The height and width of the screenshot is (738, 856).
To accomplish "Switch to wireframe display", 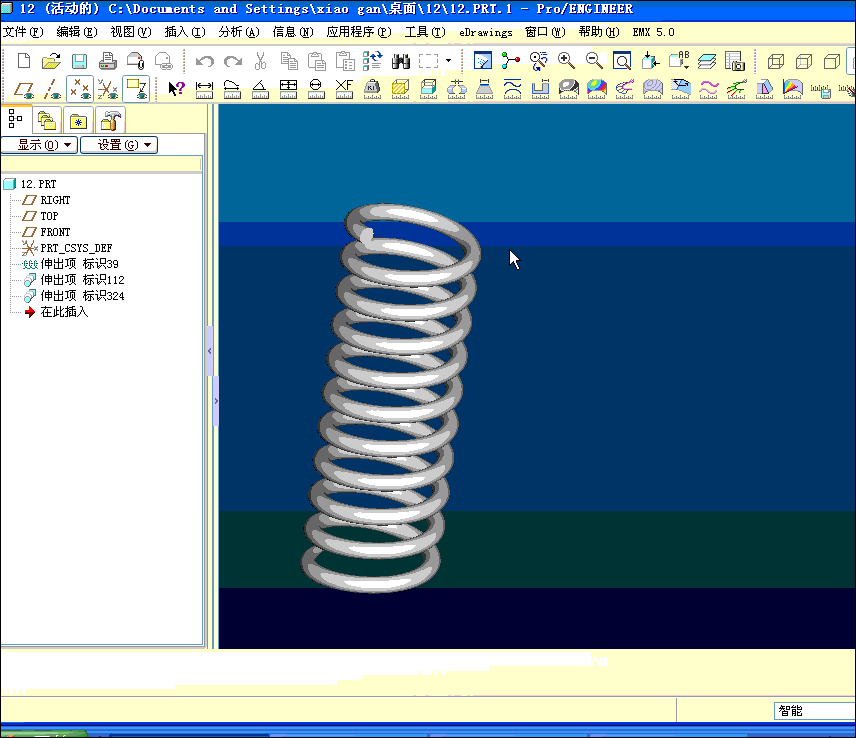I will point(776,61).
